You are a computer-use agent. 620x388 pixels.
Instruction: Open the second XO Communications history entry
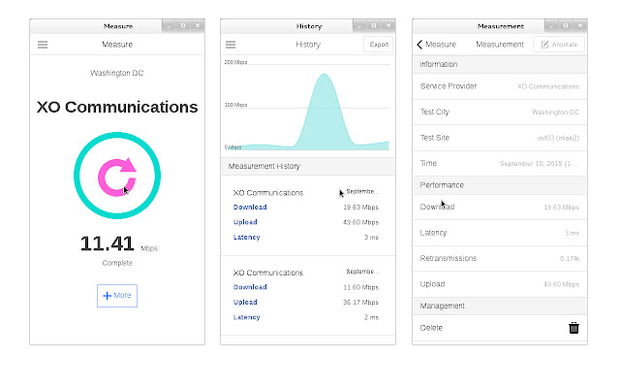click(308, 295)
